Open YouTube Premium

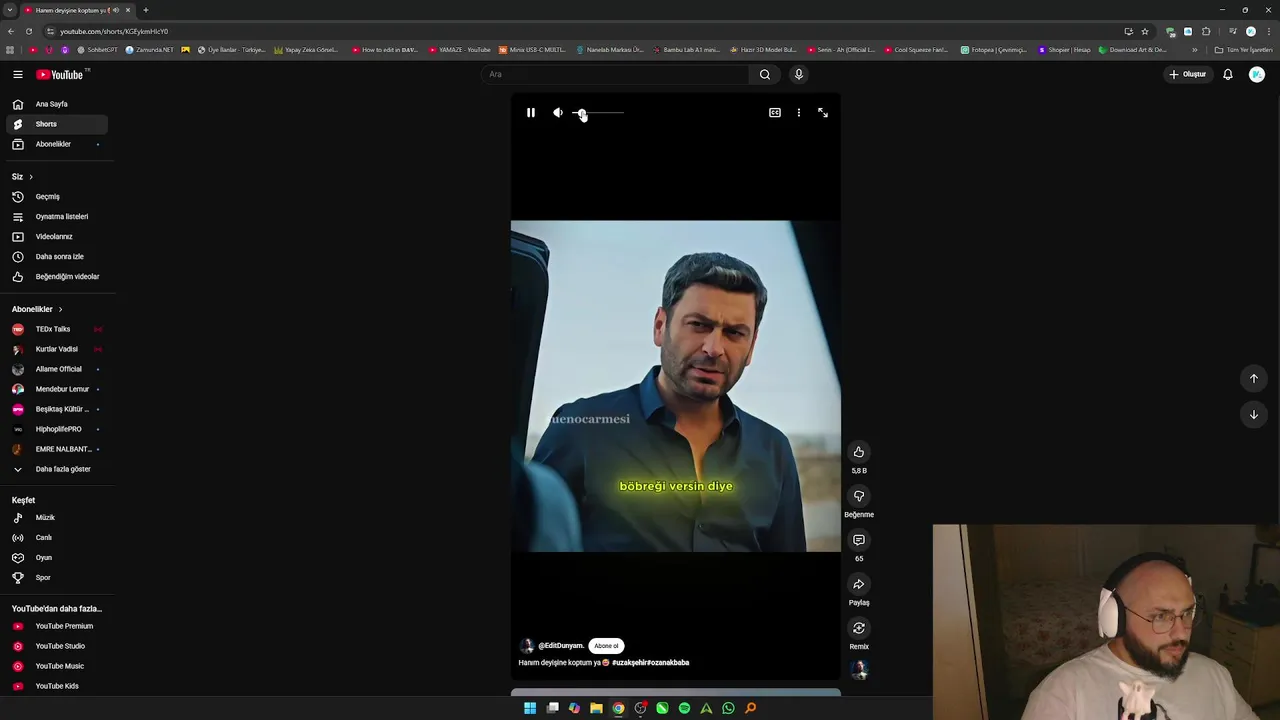tap(56, 626)
